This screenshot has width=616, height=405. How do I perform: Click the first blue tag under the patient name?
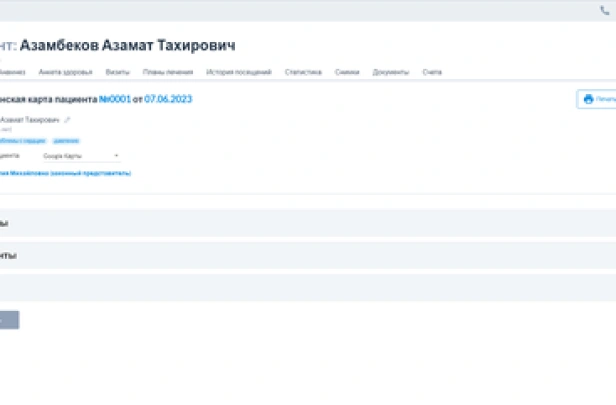pos(23,141)
